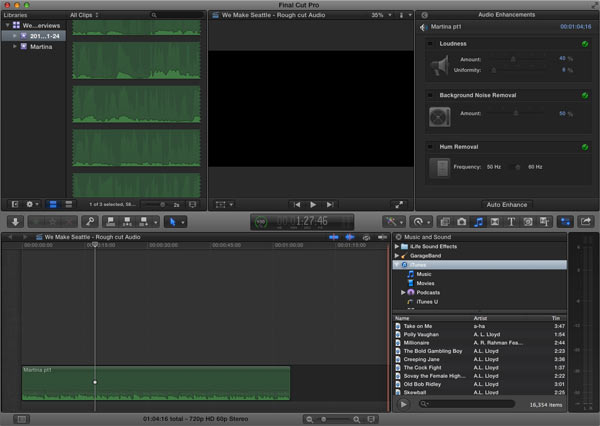Toggle video skimming in the timeline
Image resolution: width=600 pixels, height=426 pixels.
tap(334, 237)
